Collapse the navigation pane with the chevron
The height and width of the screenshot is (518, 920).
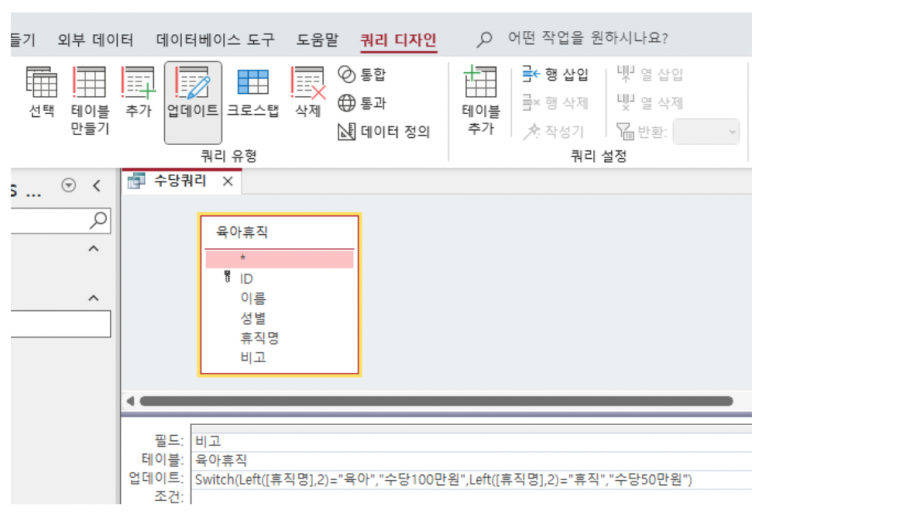[96, 186]
